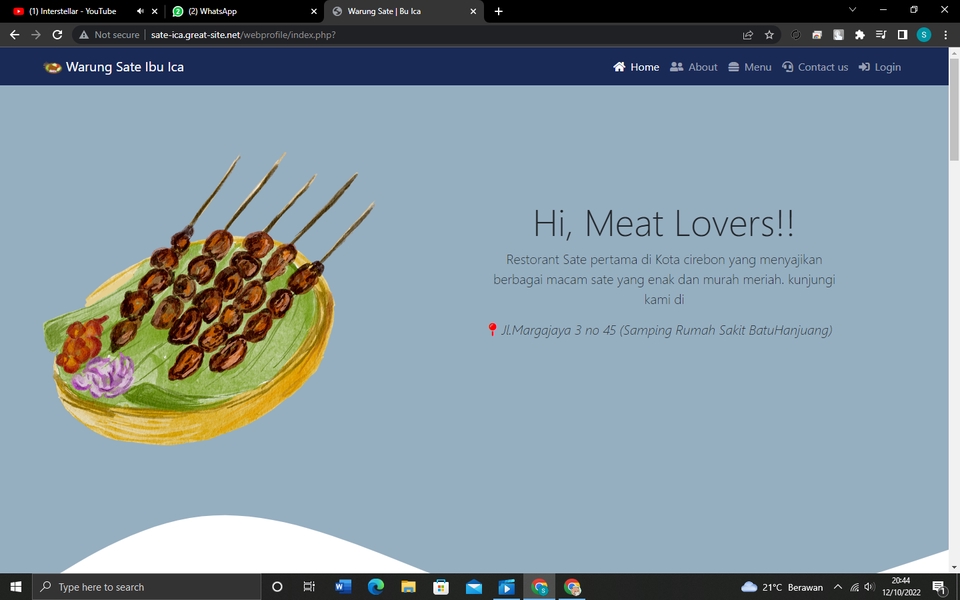Image resolution: width=960 pixels, height=600 pixels.
Task: Open the Menu nav item
Action: pyautogui.click(x=750, y=67)
